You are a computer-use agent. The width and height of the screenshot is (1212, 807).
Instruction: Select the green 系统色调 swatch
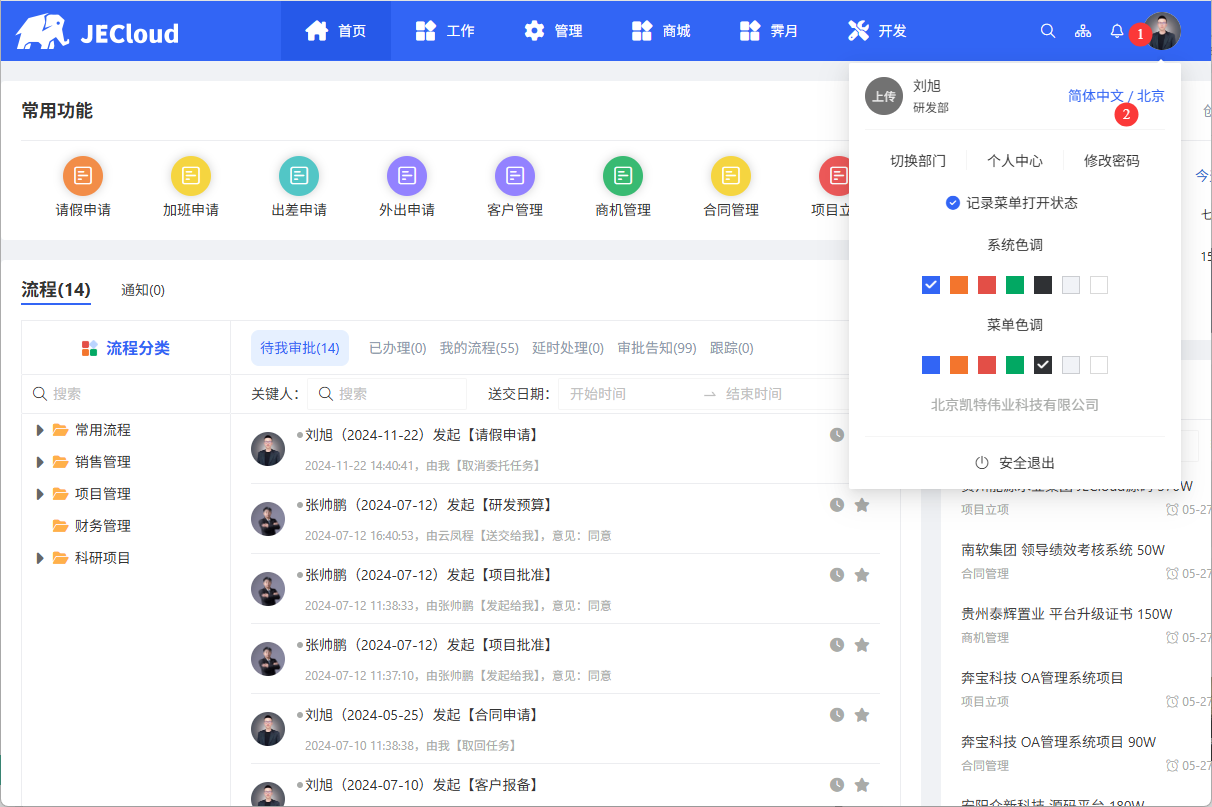click(x=1015, y=285)
